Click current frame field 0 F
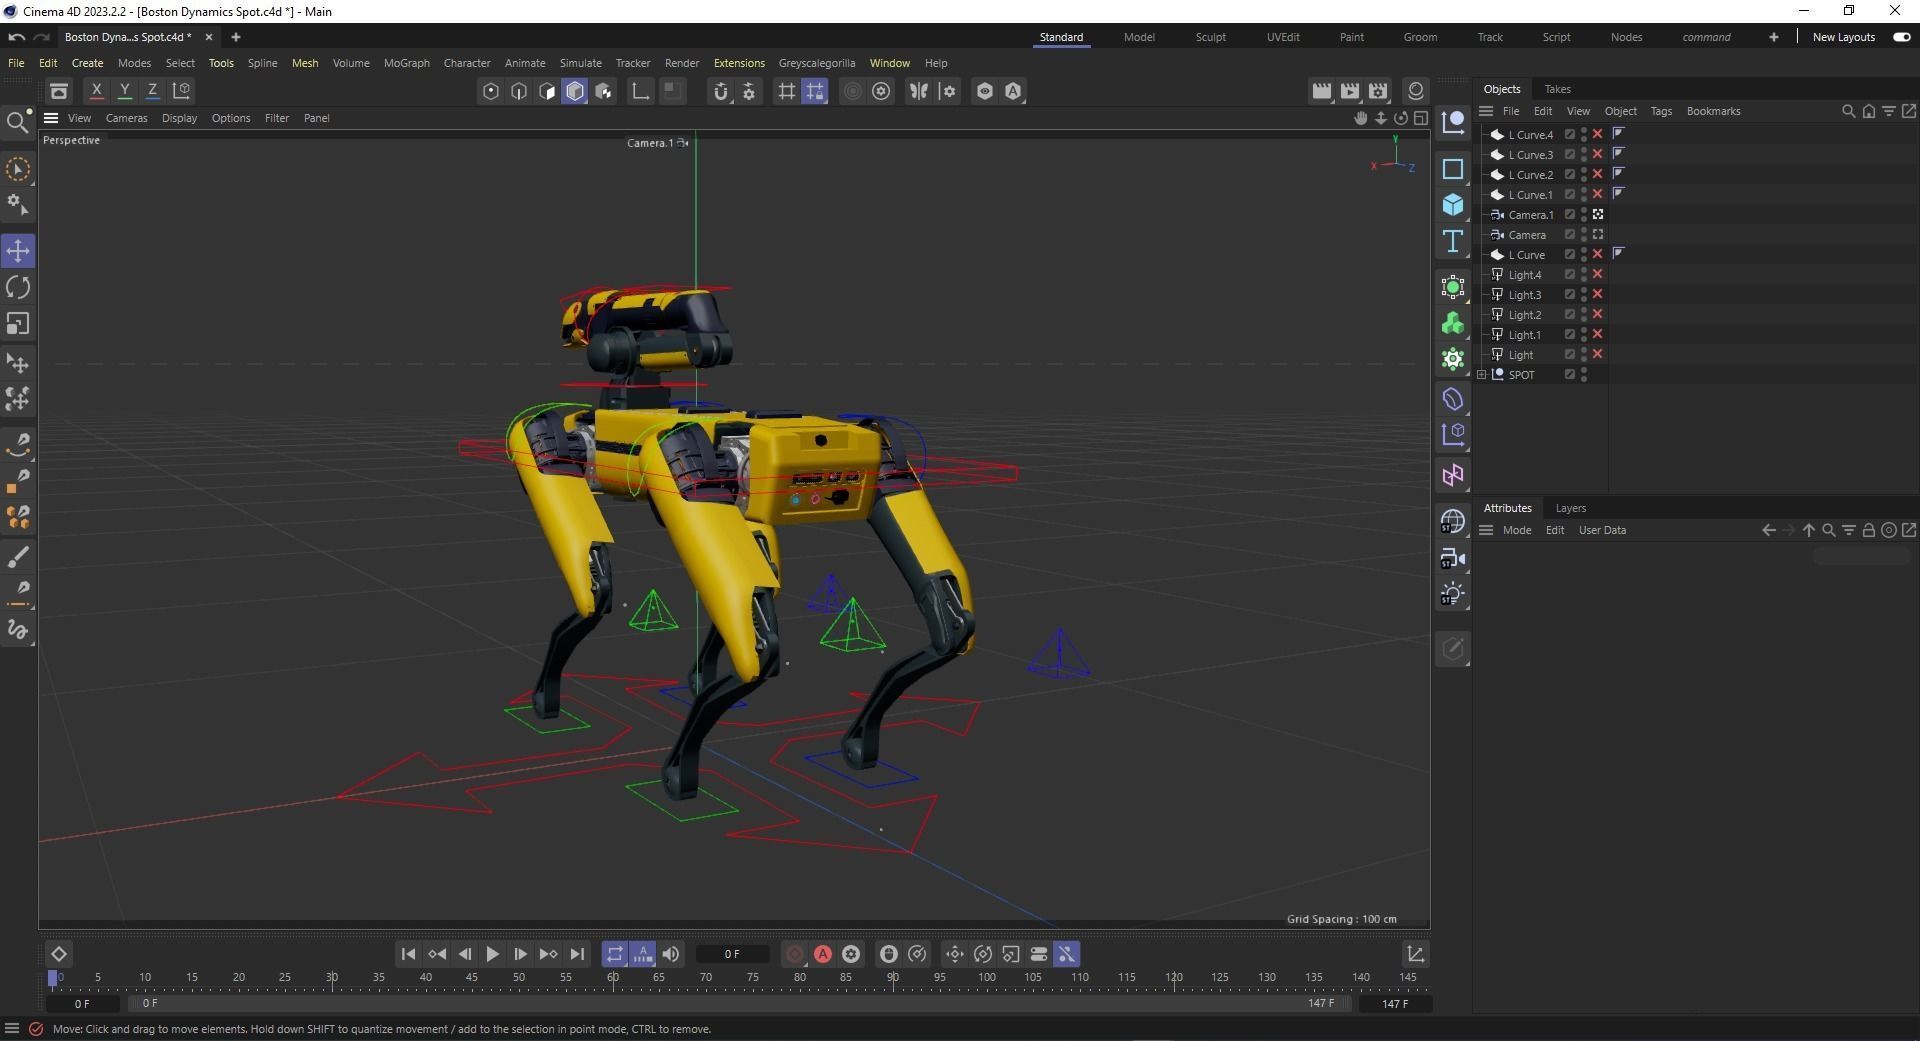The image size is (1920, 1041). [x=732, y=954]
